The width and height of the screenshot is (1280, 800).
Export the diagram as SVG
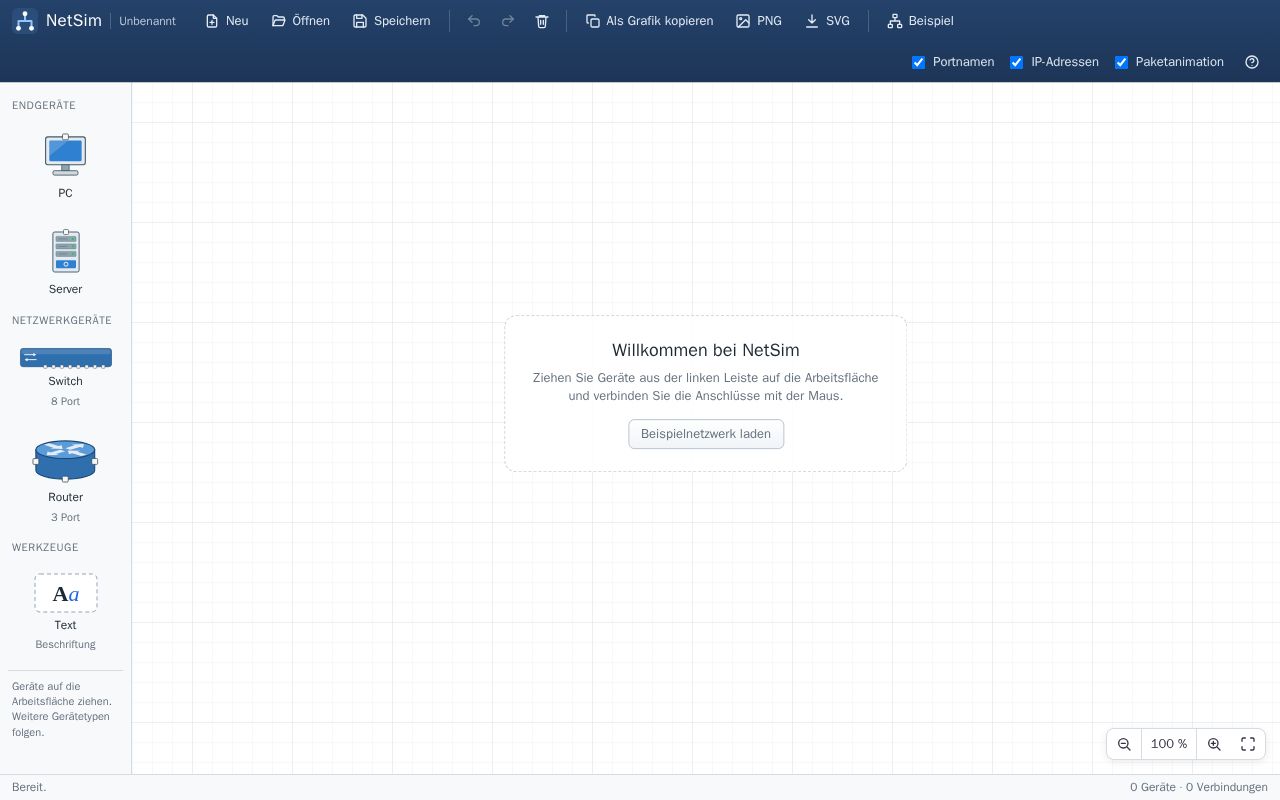coord(828,21)
